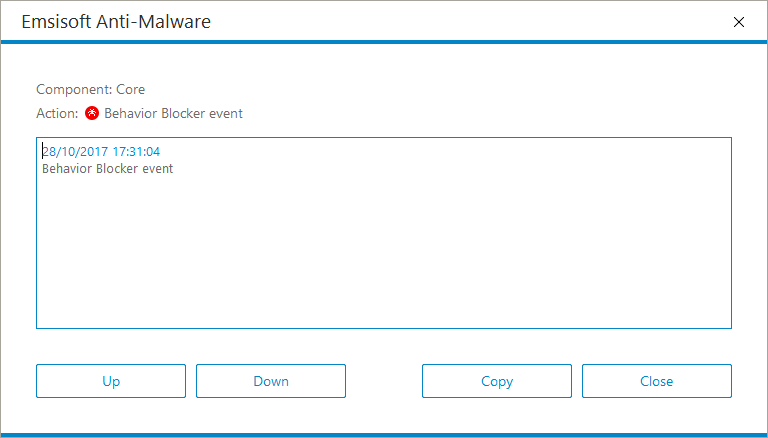Click the Up button

pos(111,381)
